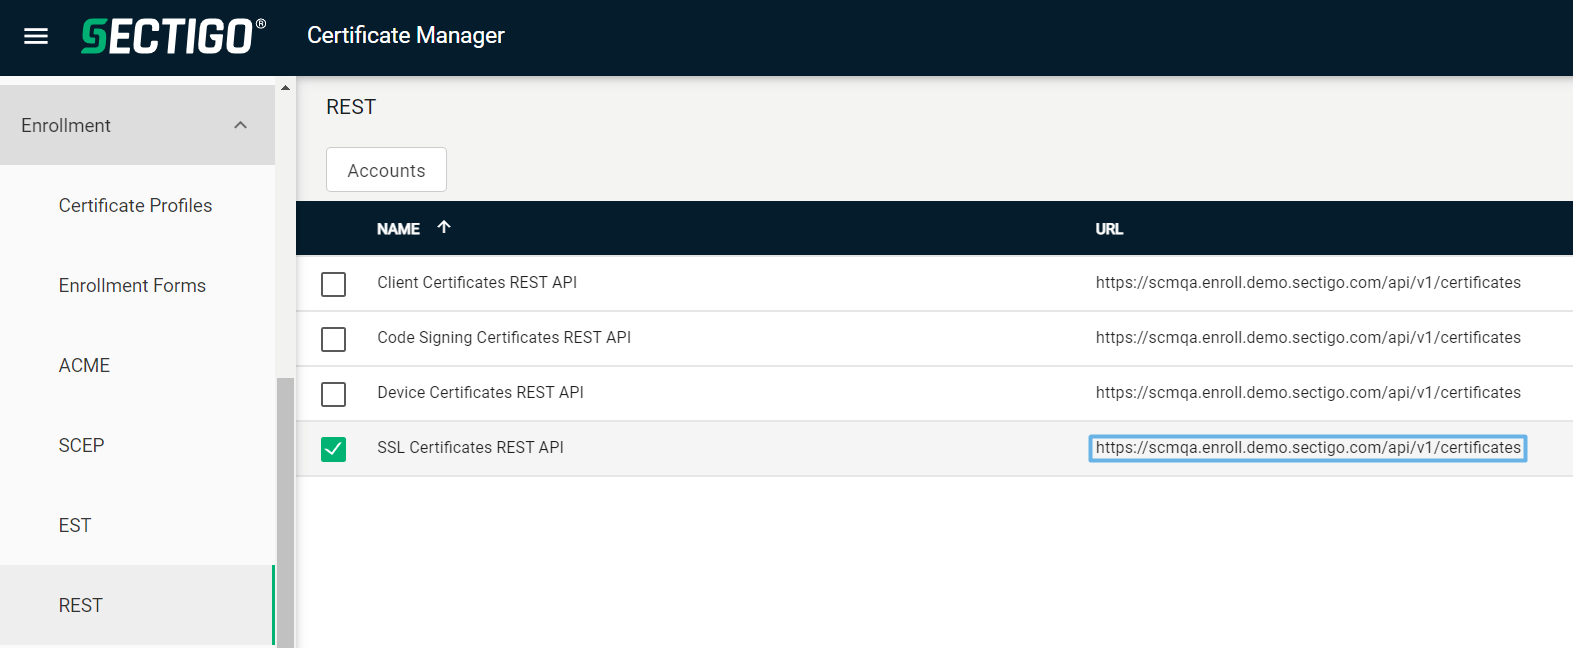Uncheck the SSL Certificates REST API checkbox
The width and height of the screenshot is (1573, 648).
(x=333, y=449)
